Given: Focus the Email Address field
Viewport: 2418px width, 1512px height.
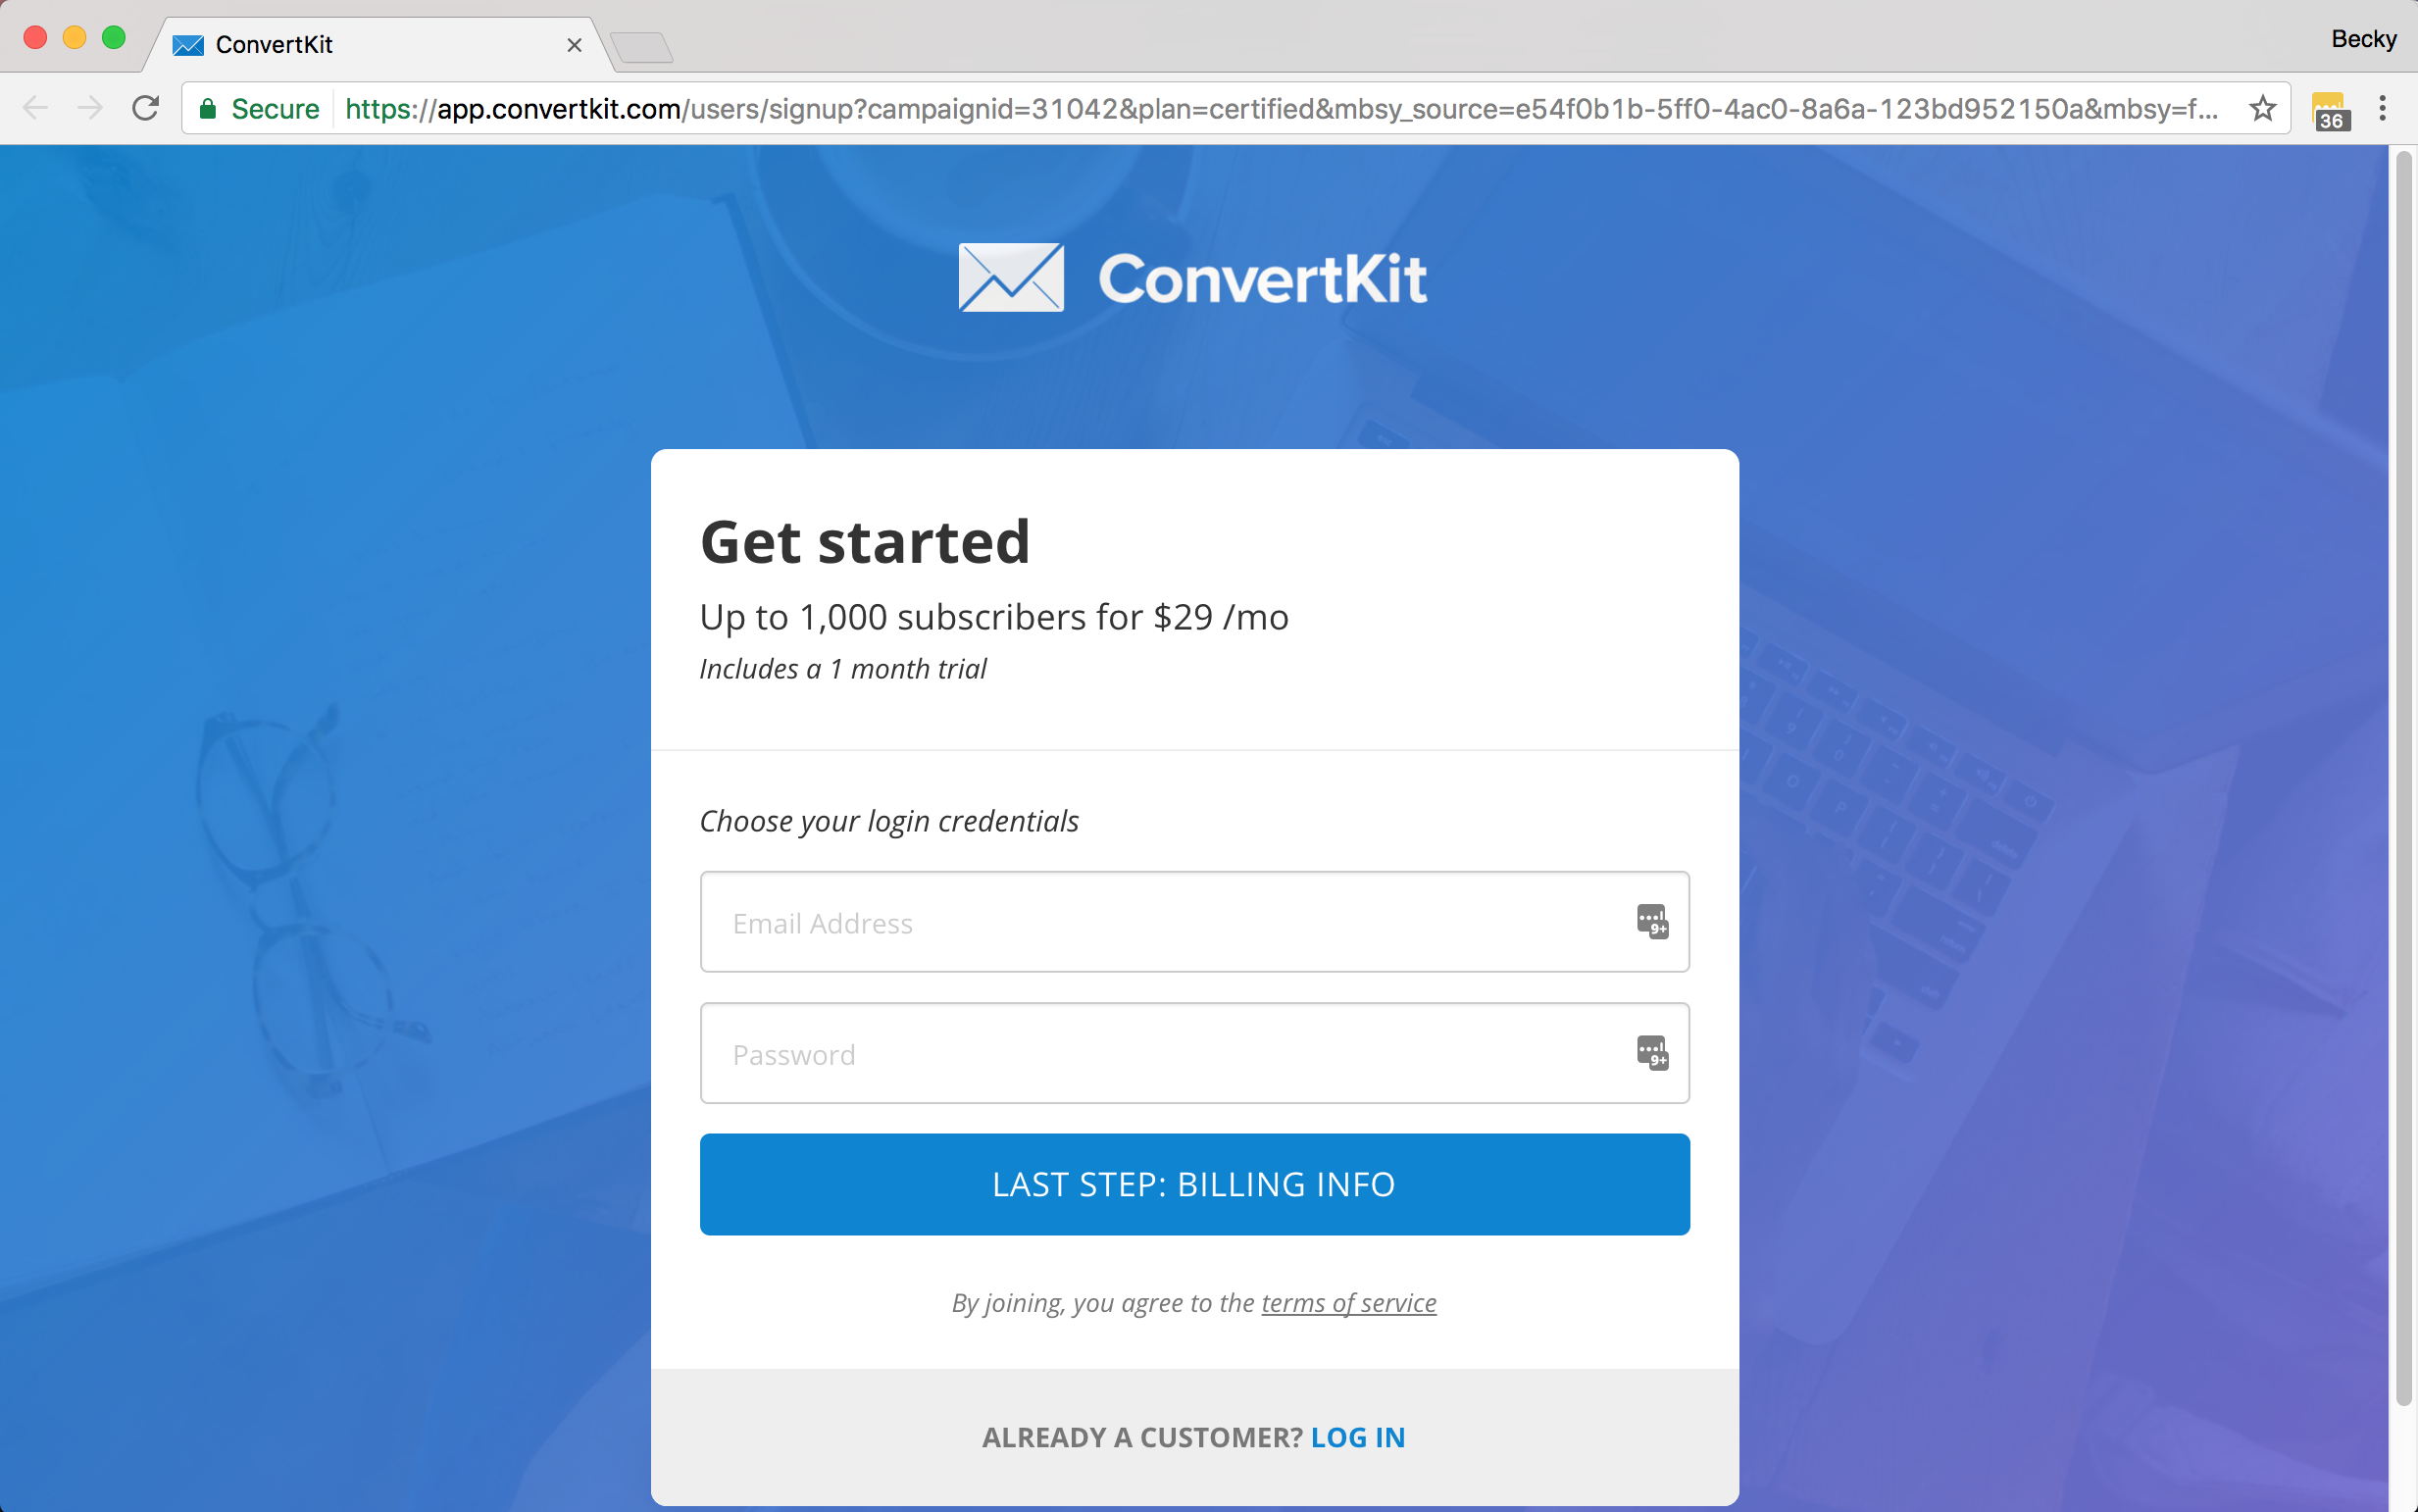Looking at the screenshot, I should click(1195, 922).
